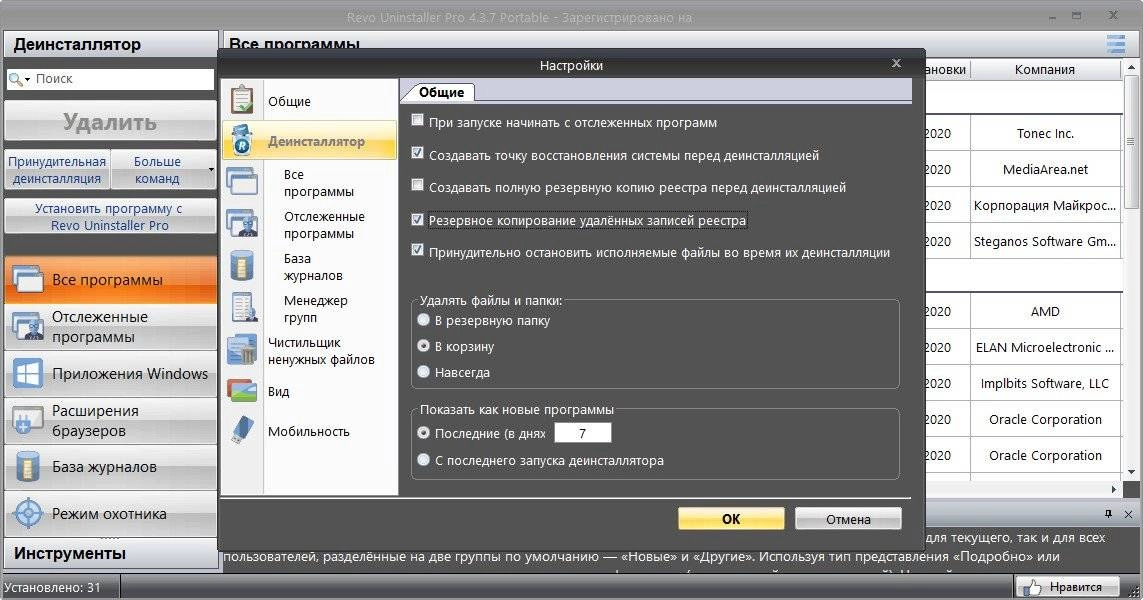Image resolution: width=1143 pixels, height=600 pixels.
Task: Close the Настройки dialog
Action: pos(896,63)
